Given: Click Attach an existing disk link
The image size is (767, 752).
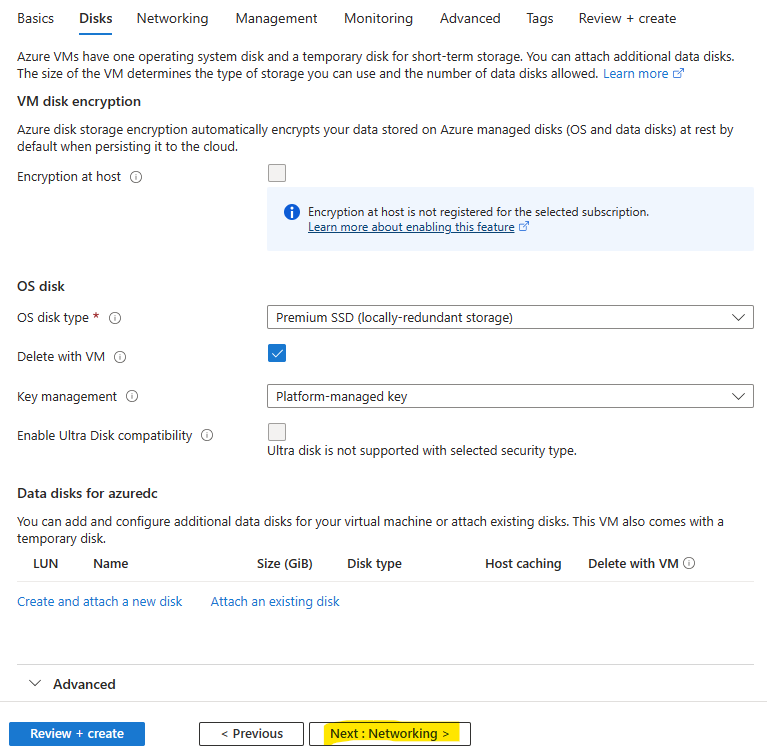Looking at the screenshot, I should (275, 601).
